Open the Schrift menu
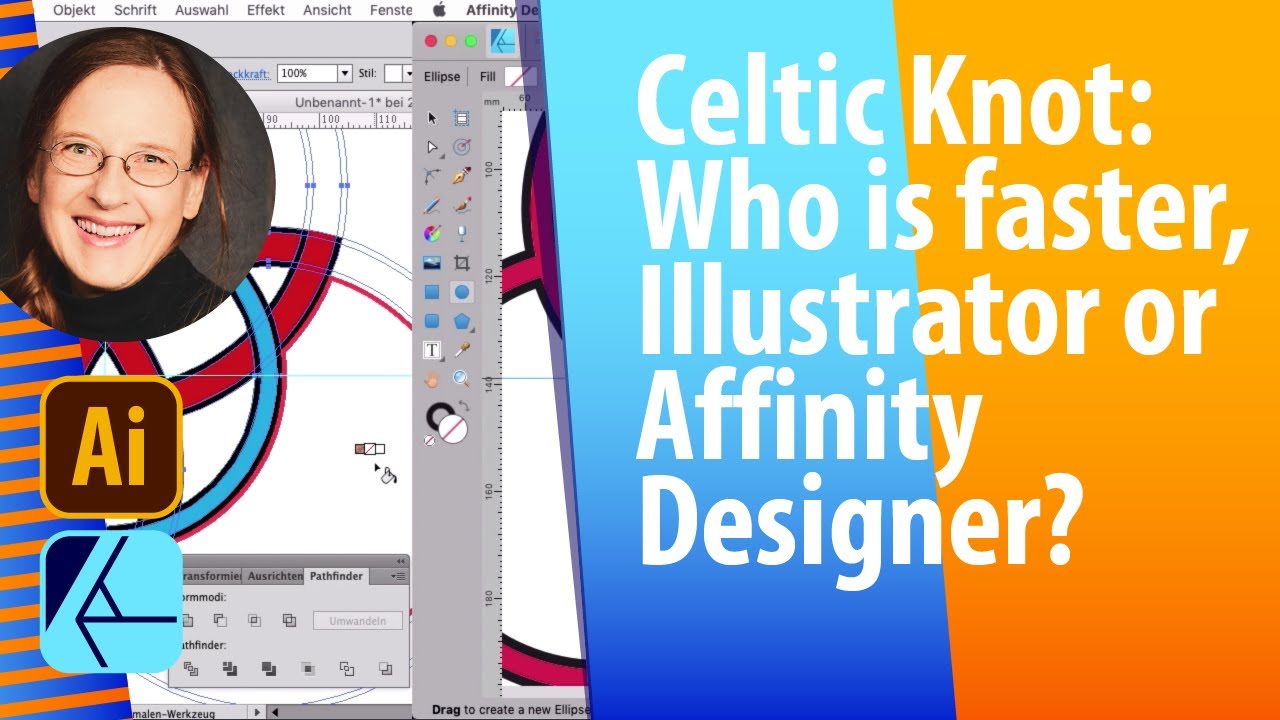 click(x=135, y=10)
